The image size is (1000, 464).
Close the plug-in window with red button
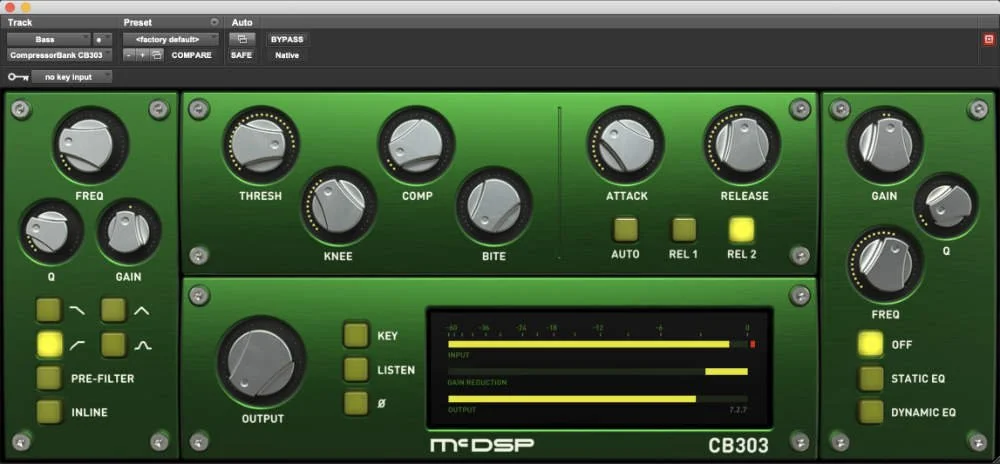click(x=10, y=7)
